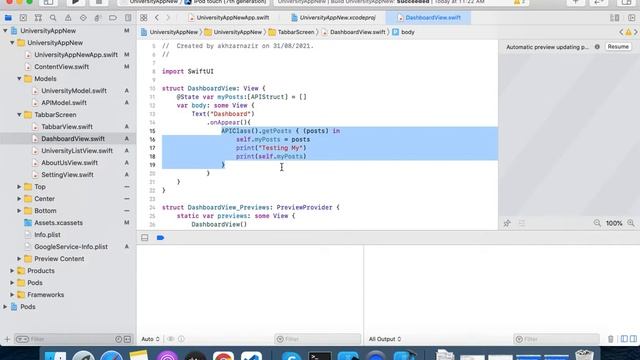Toggle variables view pane visibility
This screenshot has height=360, width=640.
click(624, 339)
